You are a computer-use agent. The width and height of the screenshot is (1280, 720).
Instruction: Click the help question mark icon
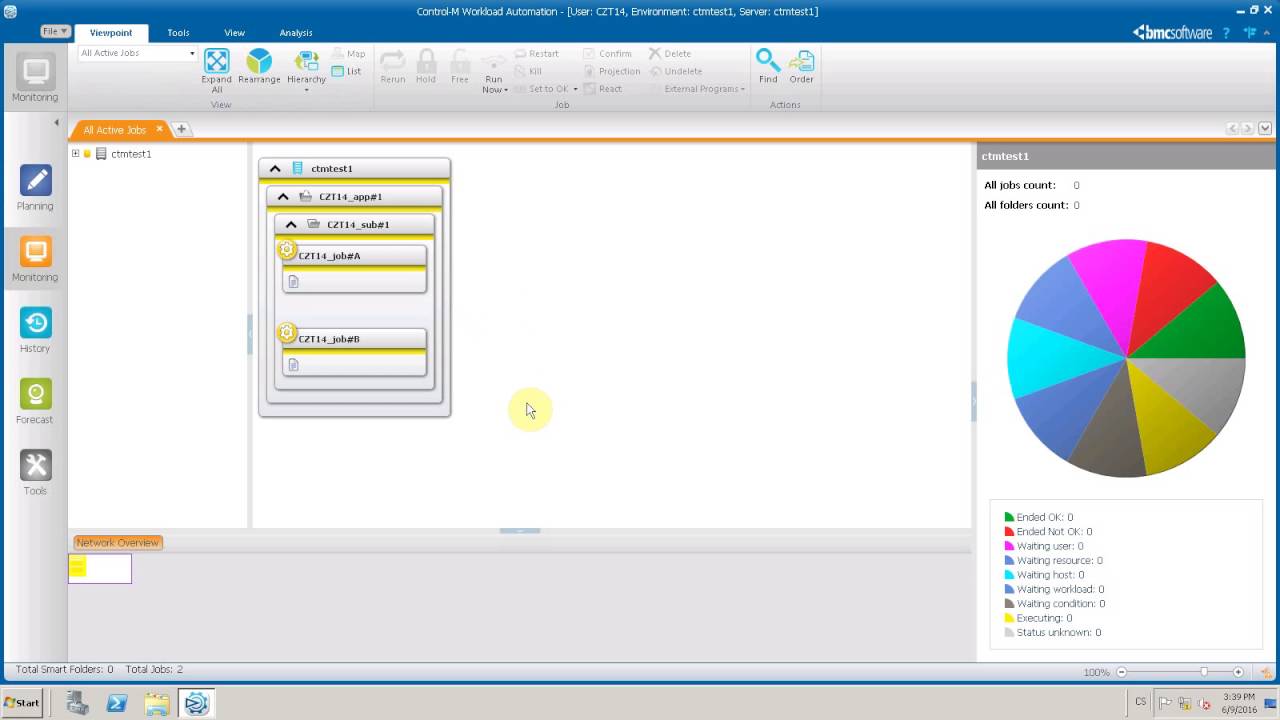tap(1227, 33)
